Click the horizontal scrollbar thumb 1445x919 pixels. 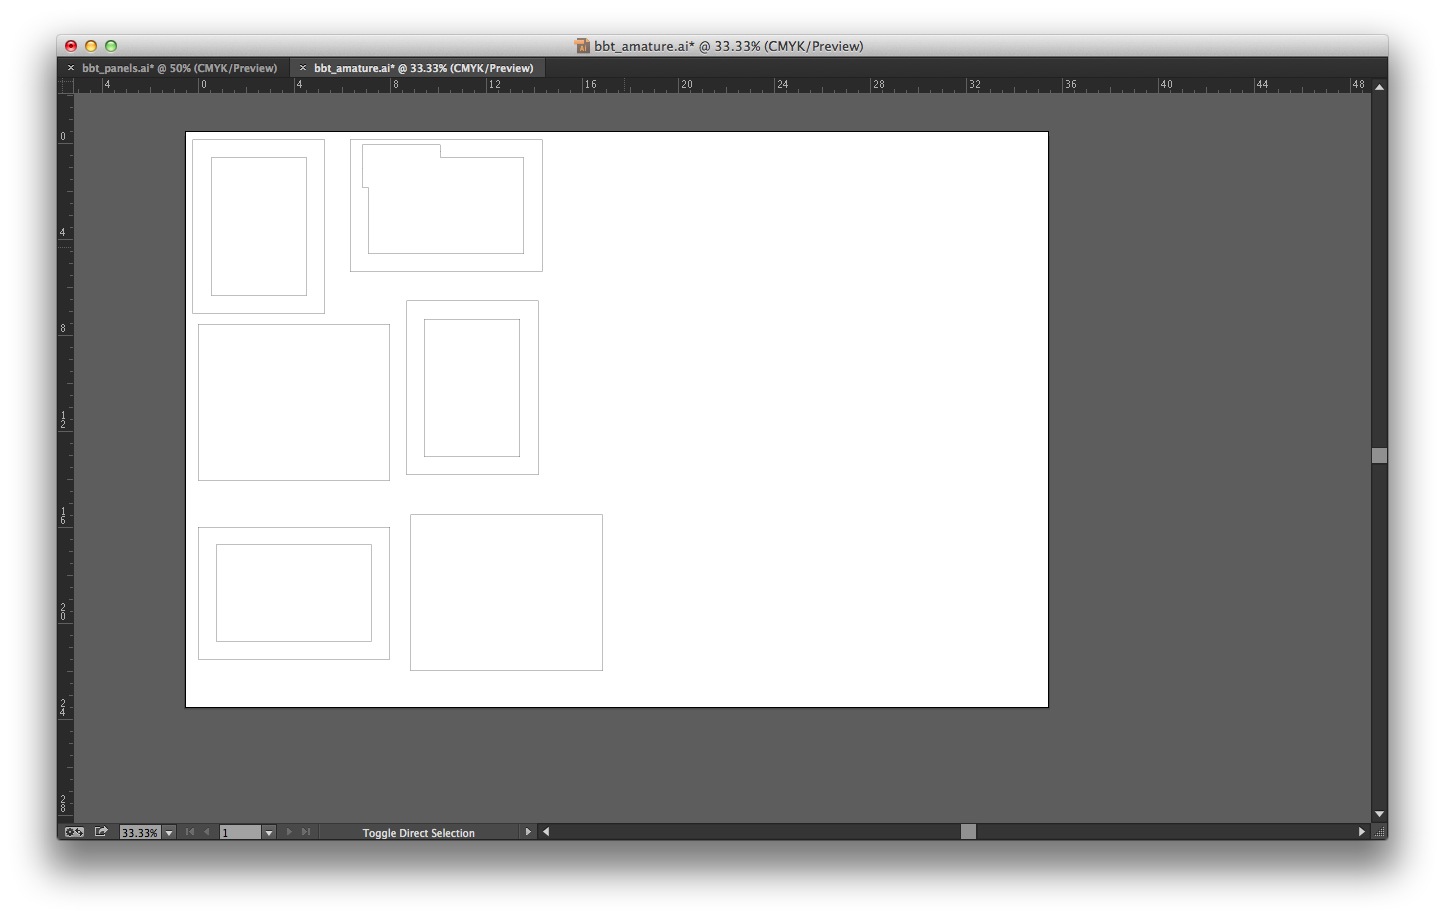click(968, 832)
